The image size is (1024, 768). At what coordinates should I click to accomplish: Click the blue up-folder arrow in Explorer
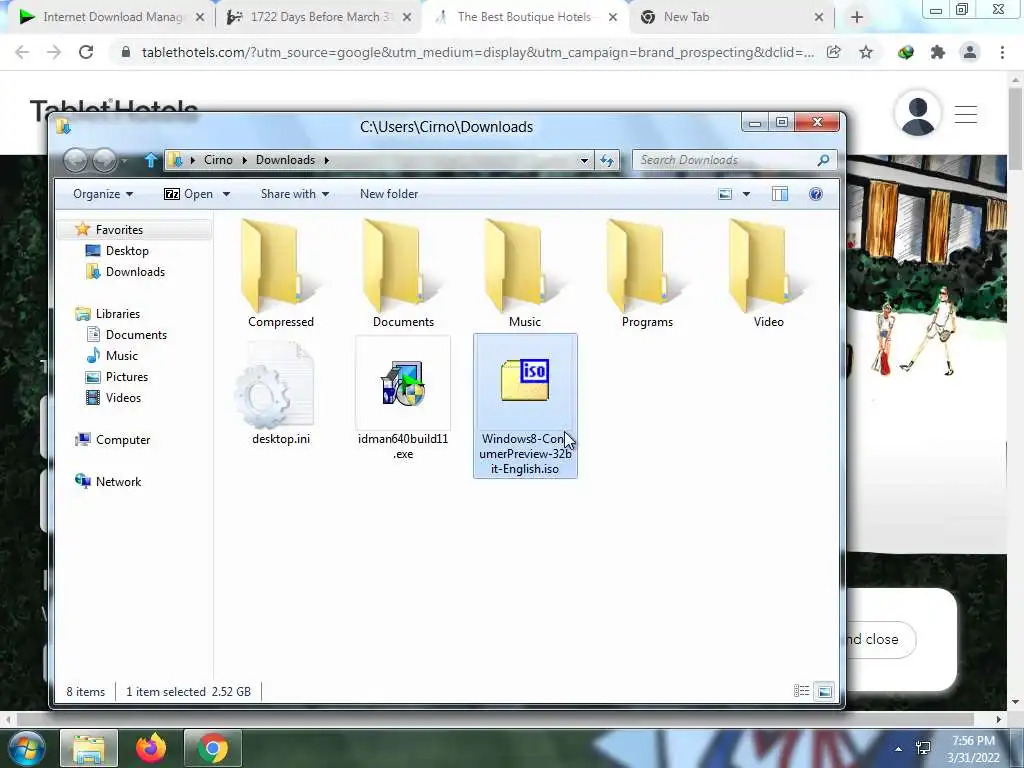[x=151, y=160]
